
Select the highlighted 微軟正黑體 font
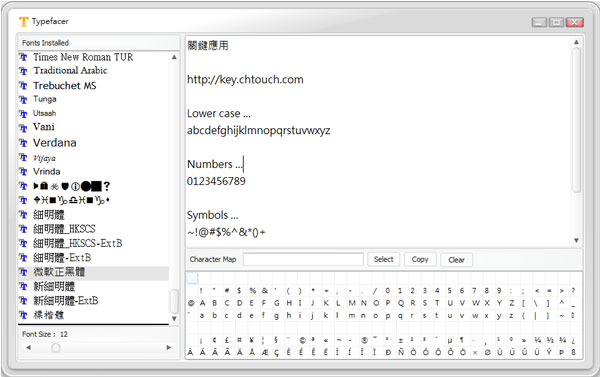(94, 272)
